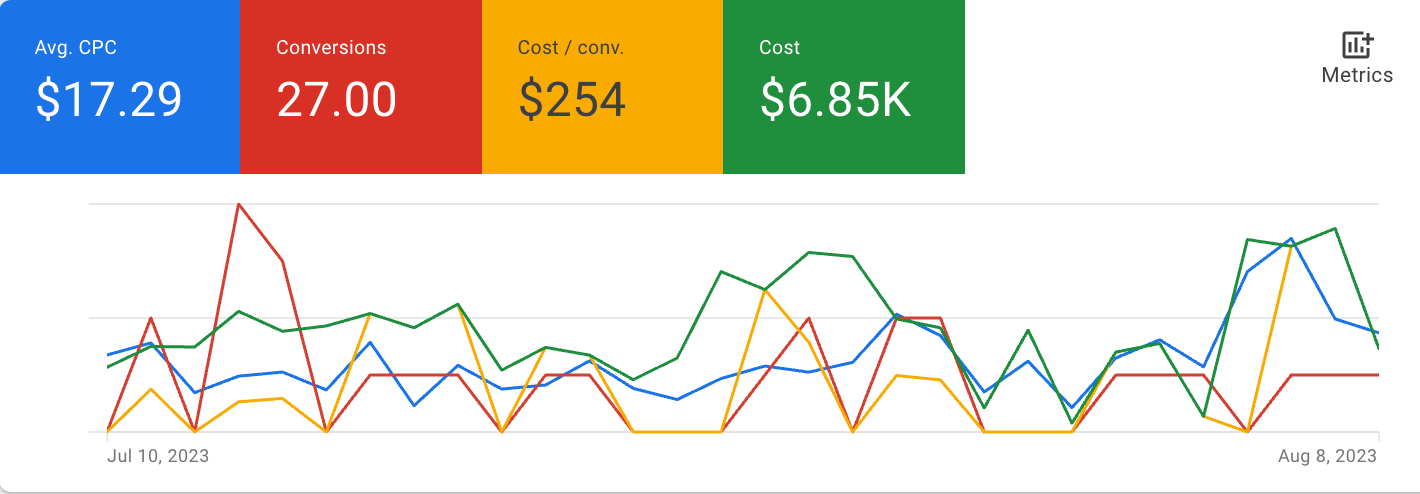Click the empty part of the blue metric card
Screen dimensions: 1420x494
[120, 150]
